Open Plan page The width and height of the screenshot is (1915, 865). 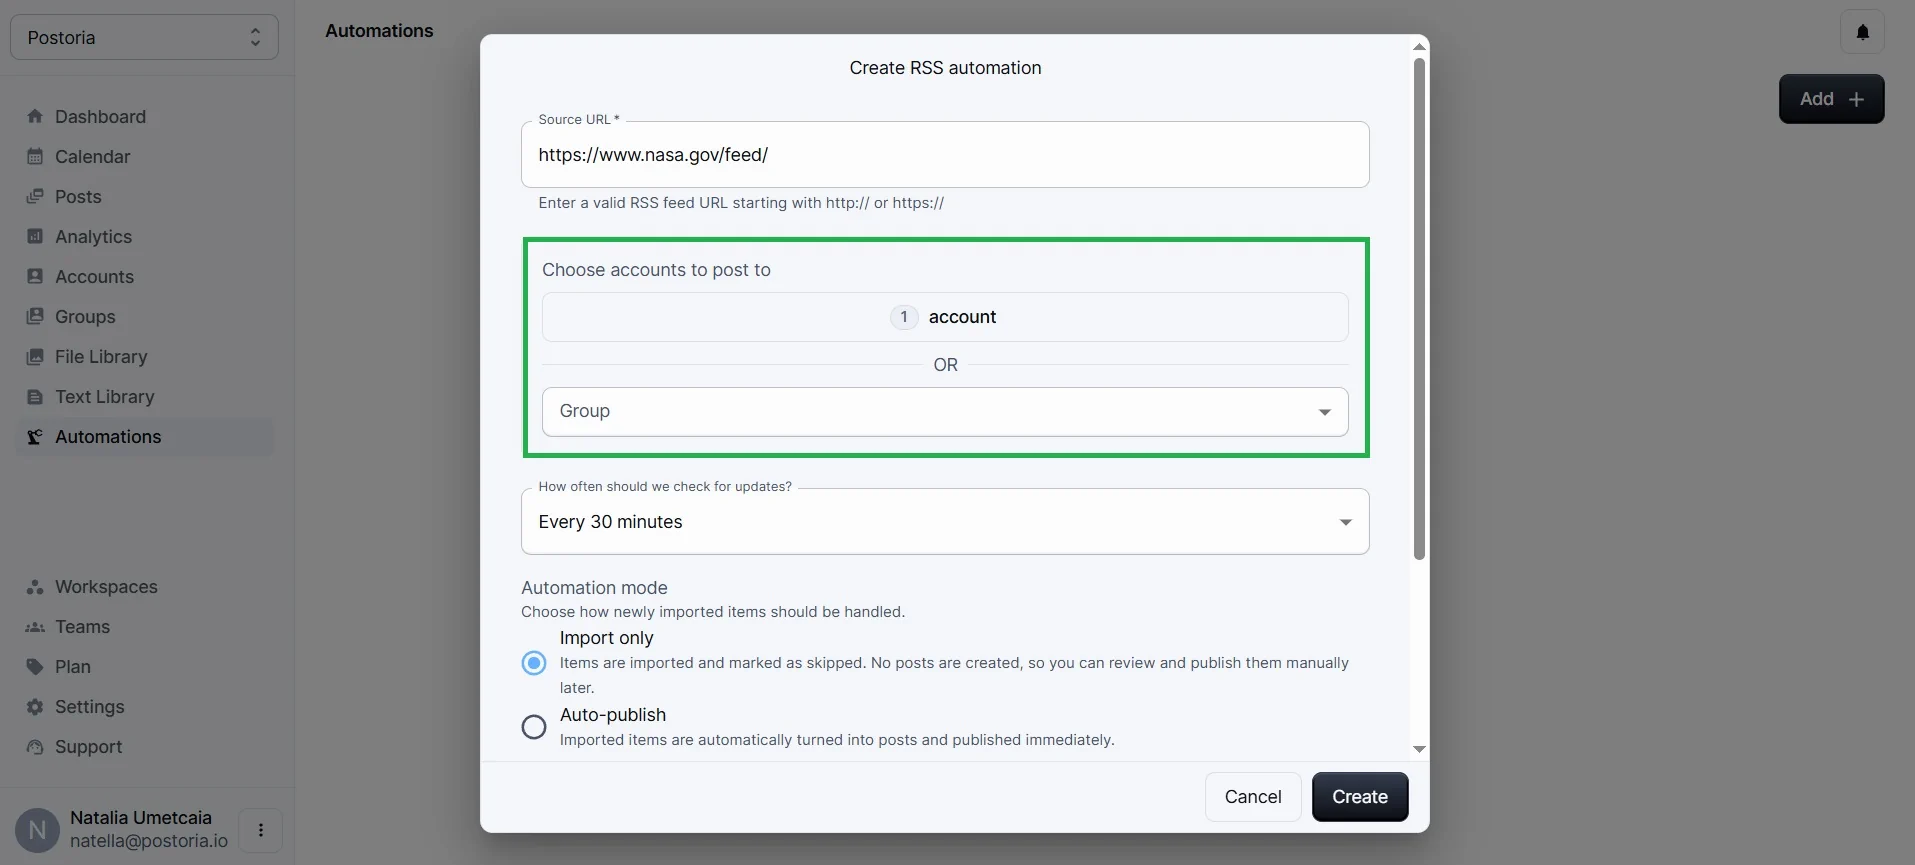(x=145, y=667)
